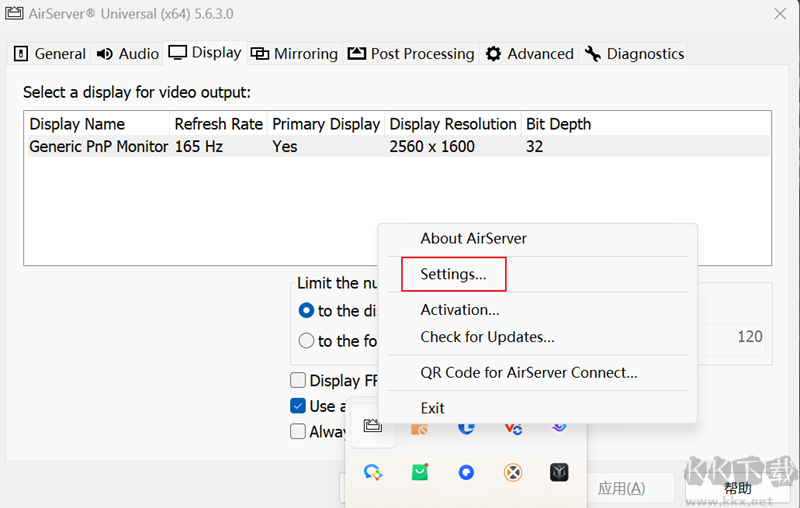Select the Generic PnP Monitor row
The image size is (800, 508).
click(x=98, y=146)
